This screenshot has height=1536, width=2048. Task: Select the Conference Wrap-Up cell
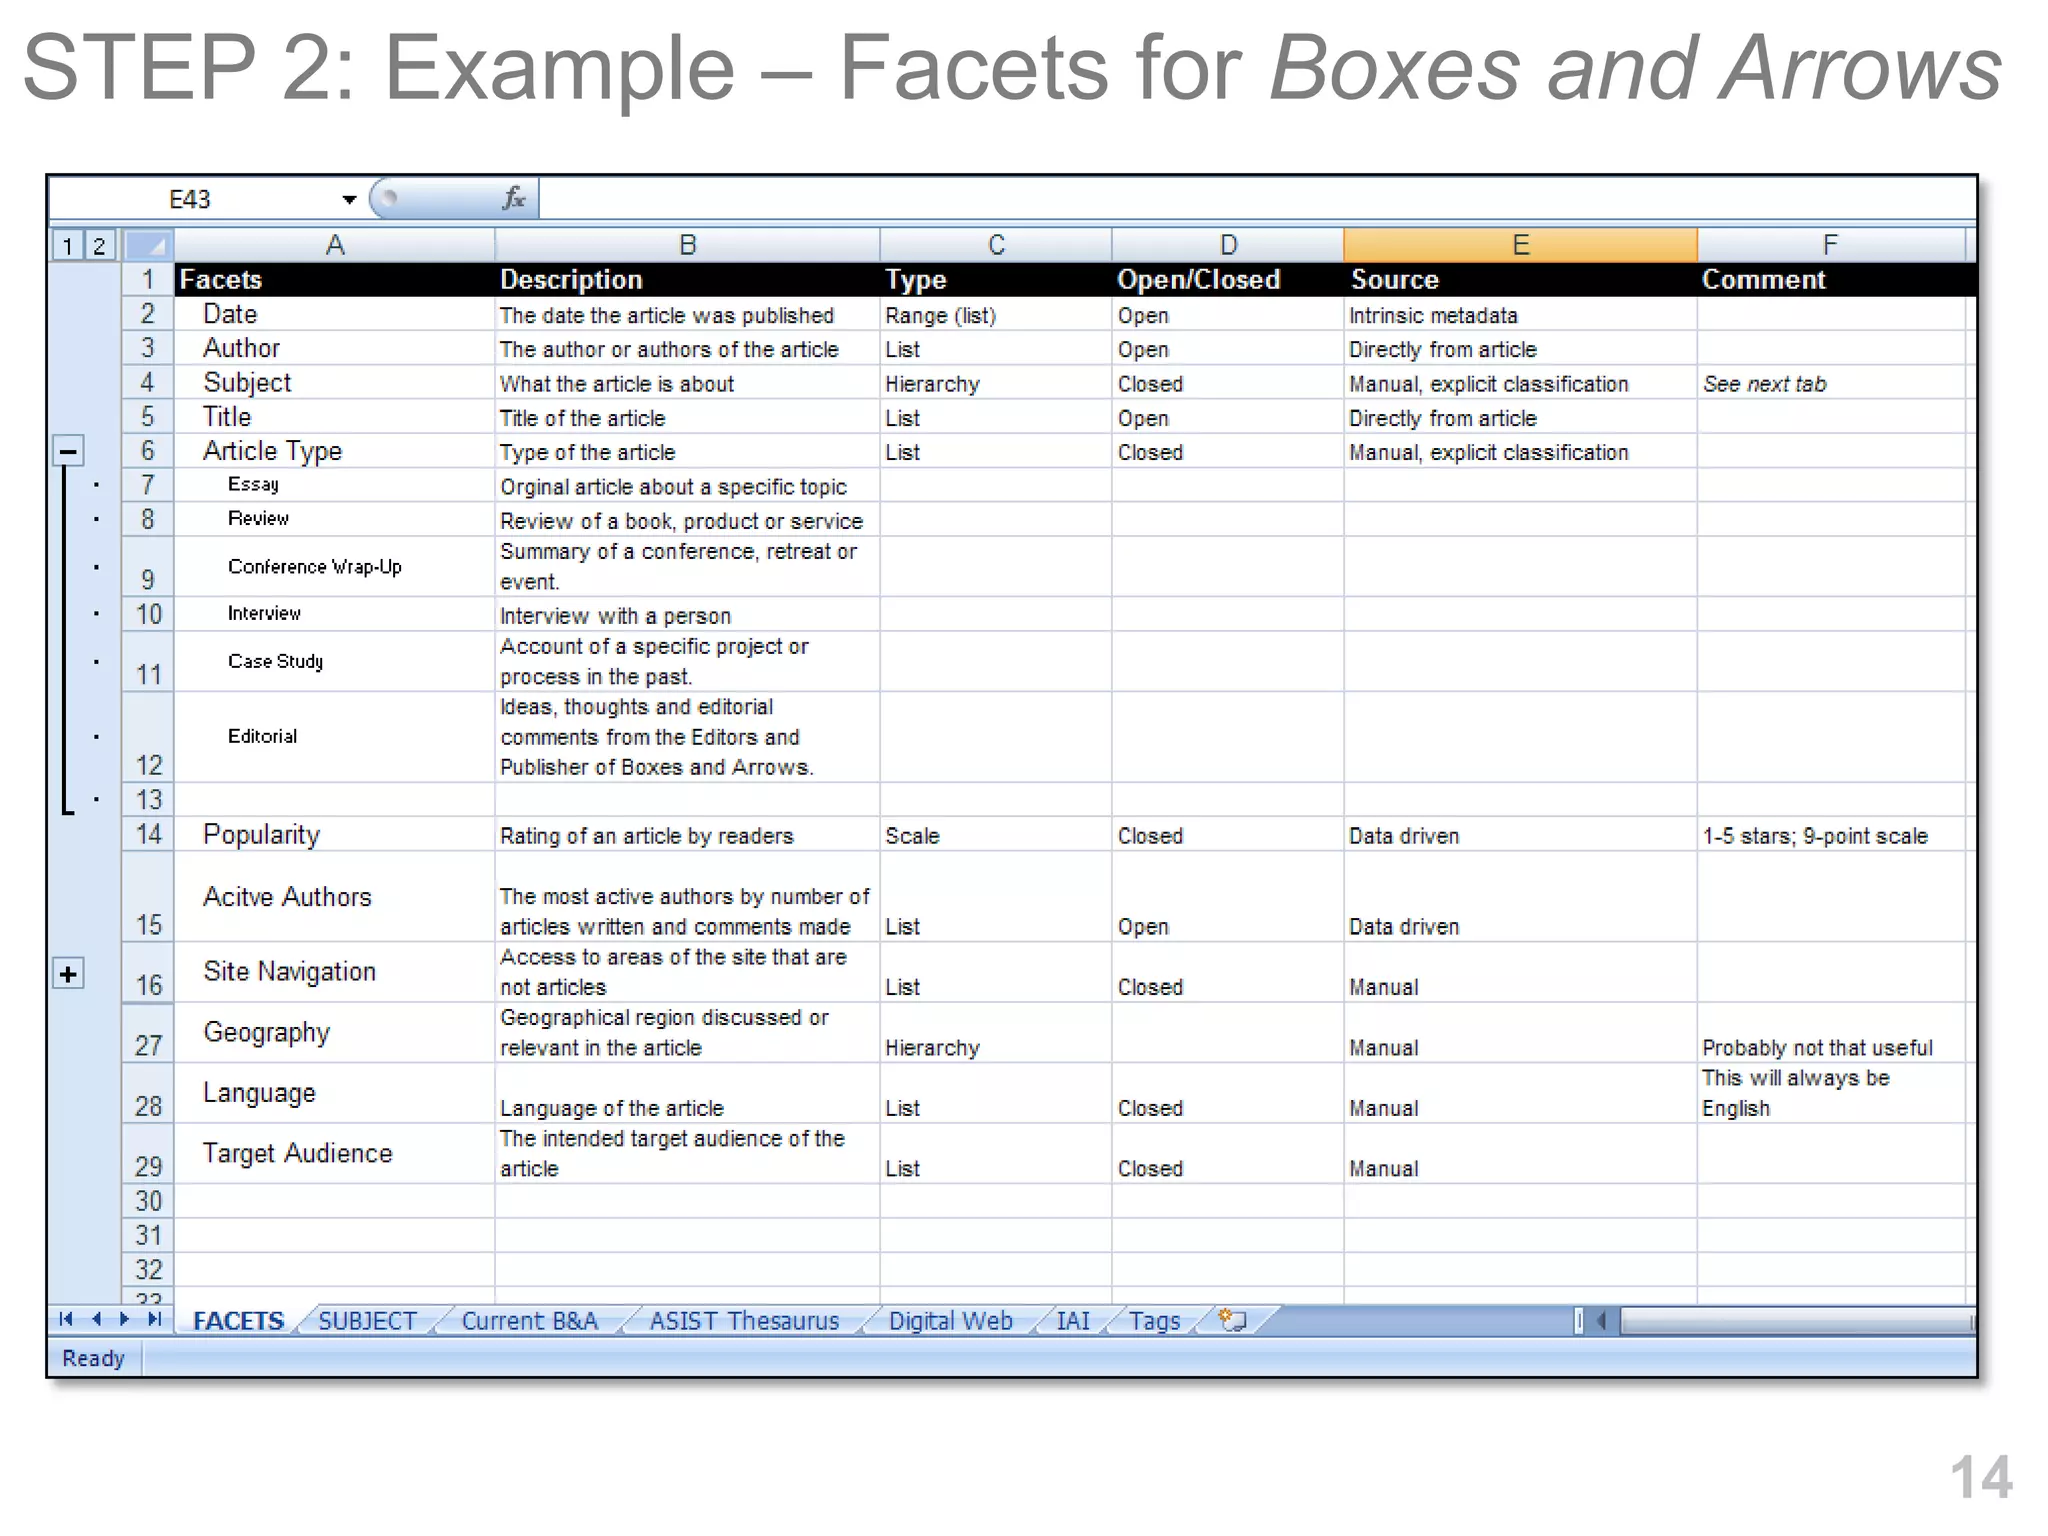click(335, 567)
